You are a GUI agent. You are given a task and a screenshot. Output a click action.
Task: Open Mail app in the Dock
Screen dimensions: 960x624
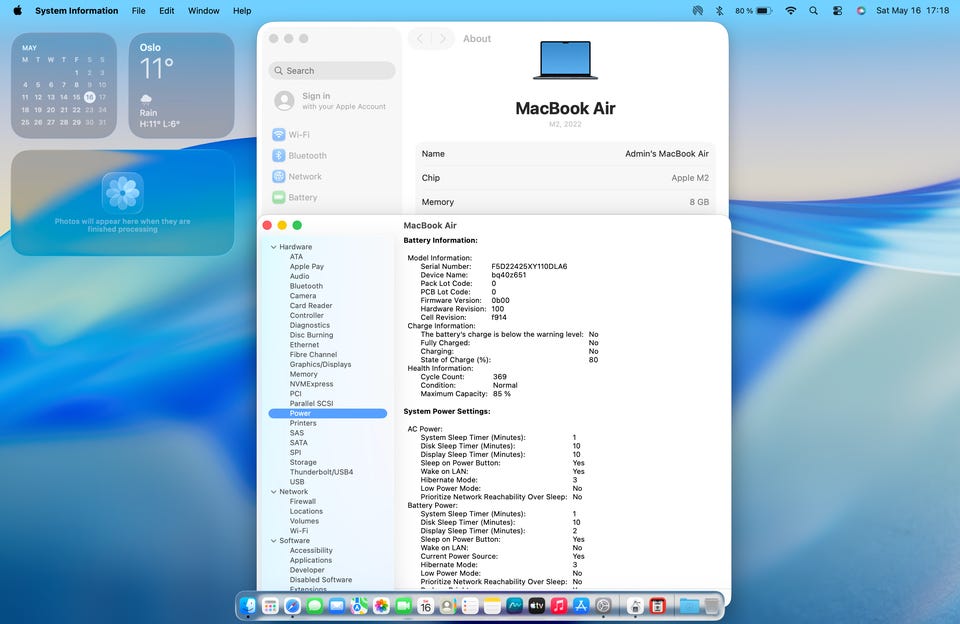337,606
